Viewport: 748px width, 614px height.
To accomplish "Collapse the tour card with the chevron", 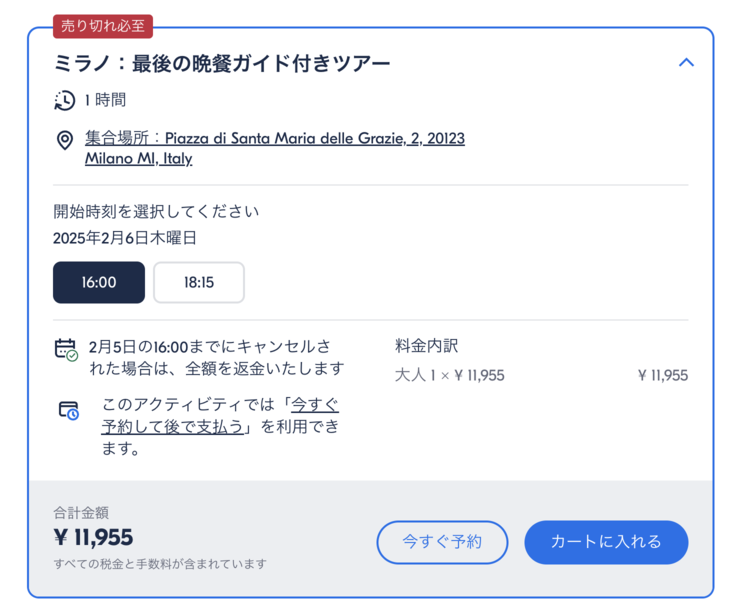I will point(686,62).
